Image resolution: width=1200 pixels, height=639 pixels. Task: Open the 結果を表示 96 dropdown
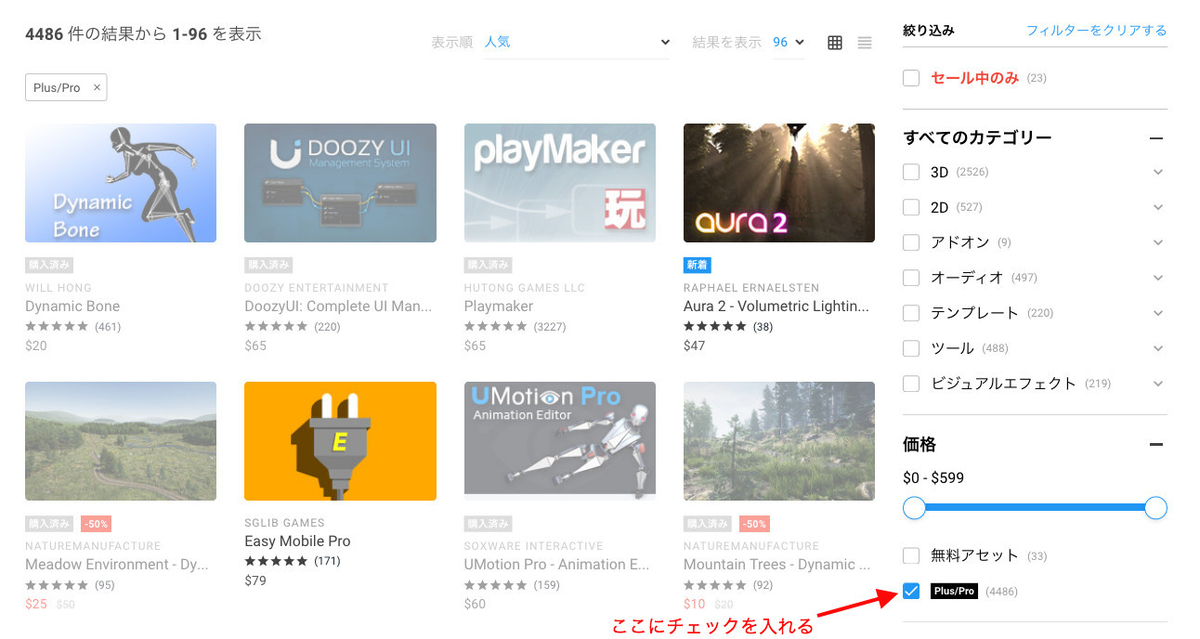(788, 43)
